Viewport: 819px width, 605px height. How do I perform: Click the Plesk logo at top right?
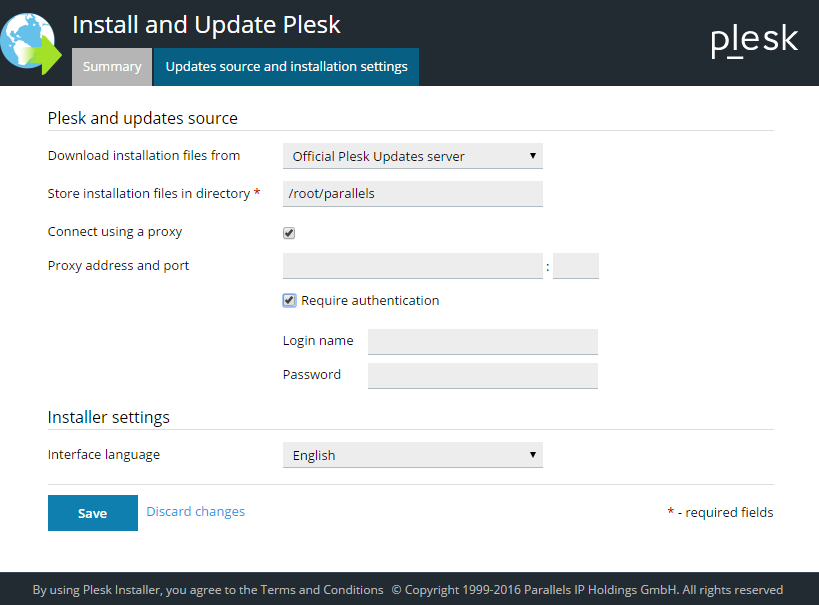pos(754,40)
